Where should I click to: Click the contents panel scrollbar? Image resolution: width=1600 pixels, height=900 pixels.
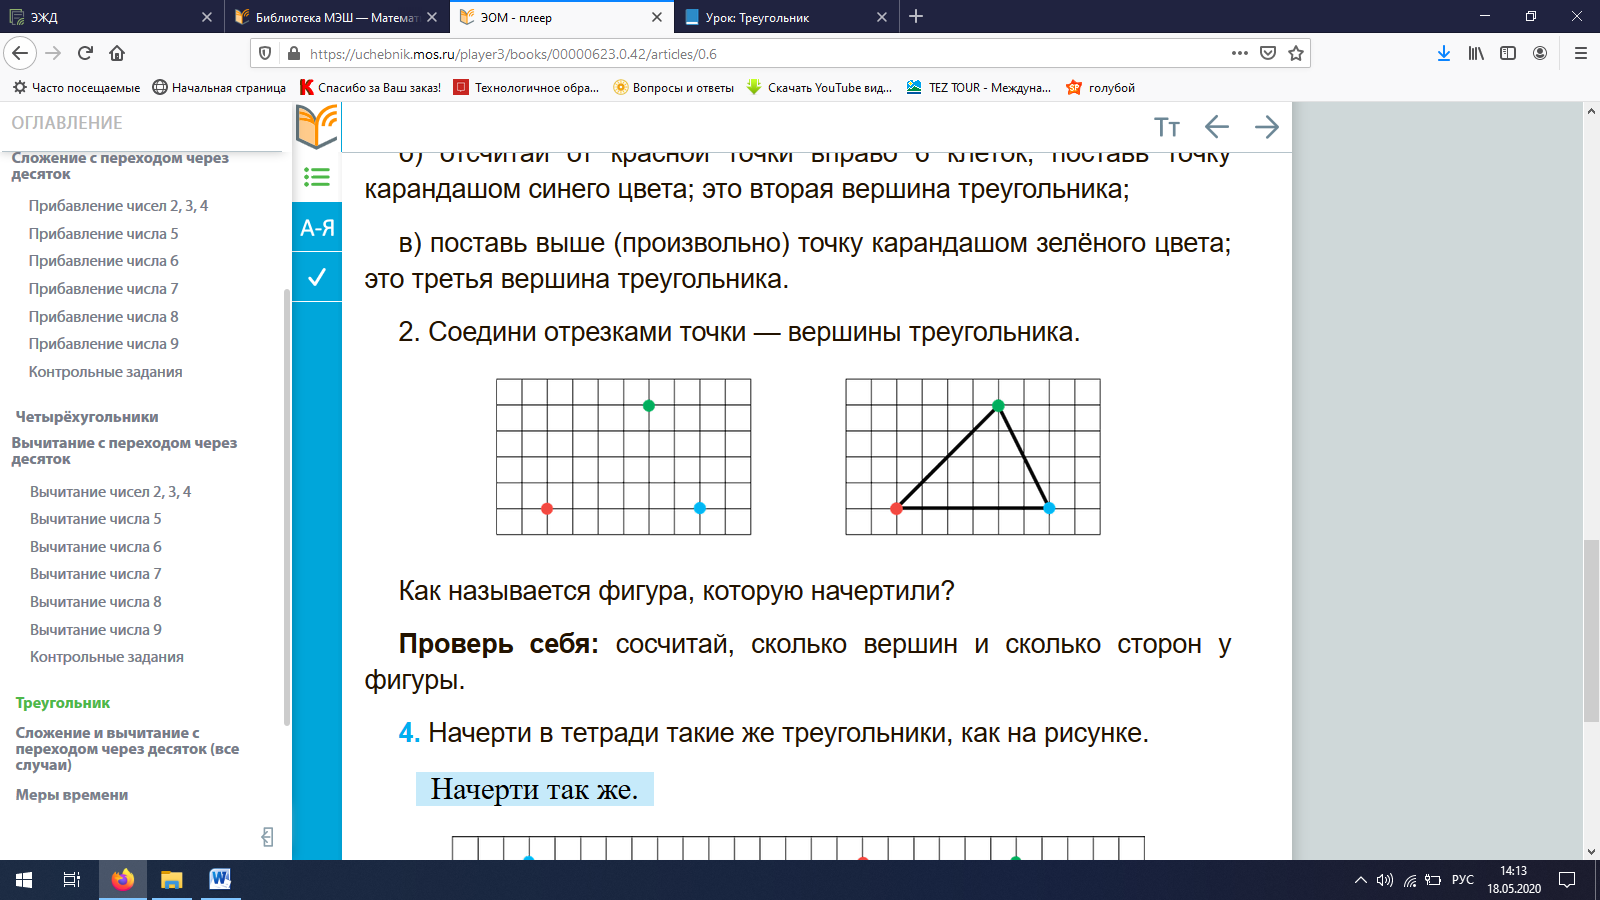pos(287,507)
